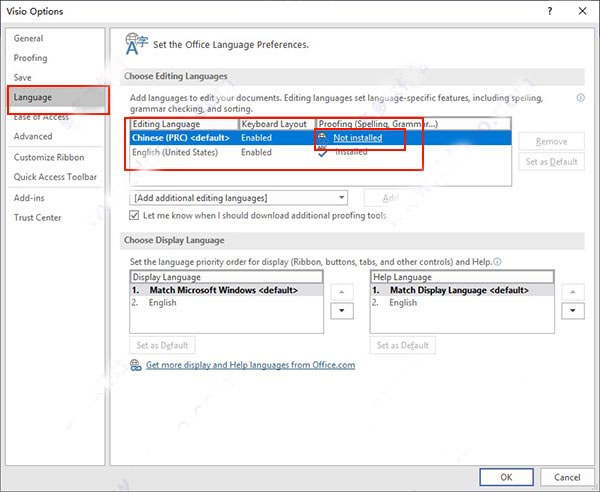The image size is (600, 492).
Task: Select English in the Display Language list
Action: (227, 303)
